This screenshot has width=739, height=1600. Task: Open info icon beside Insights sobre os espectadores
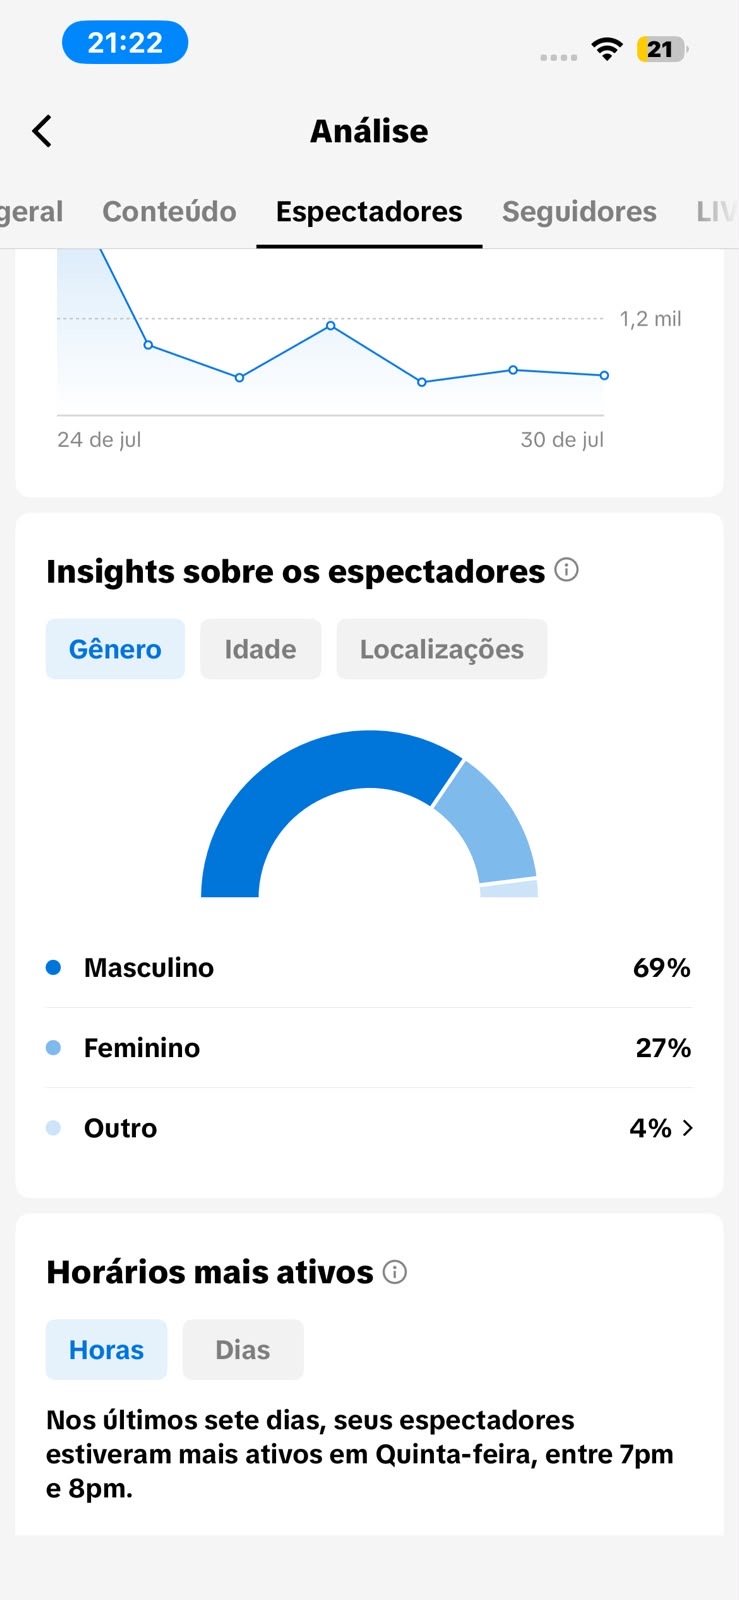(567, 570)
